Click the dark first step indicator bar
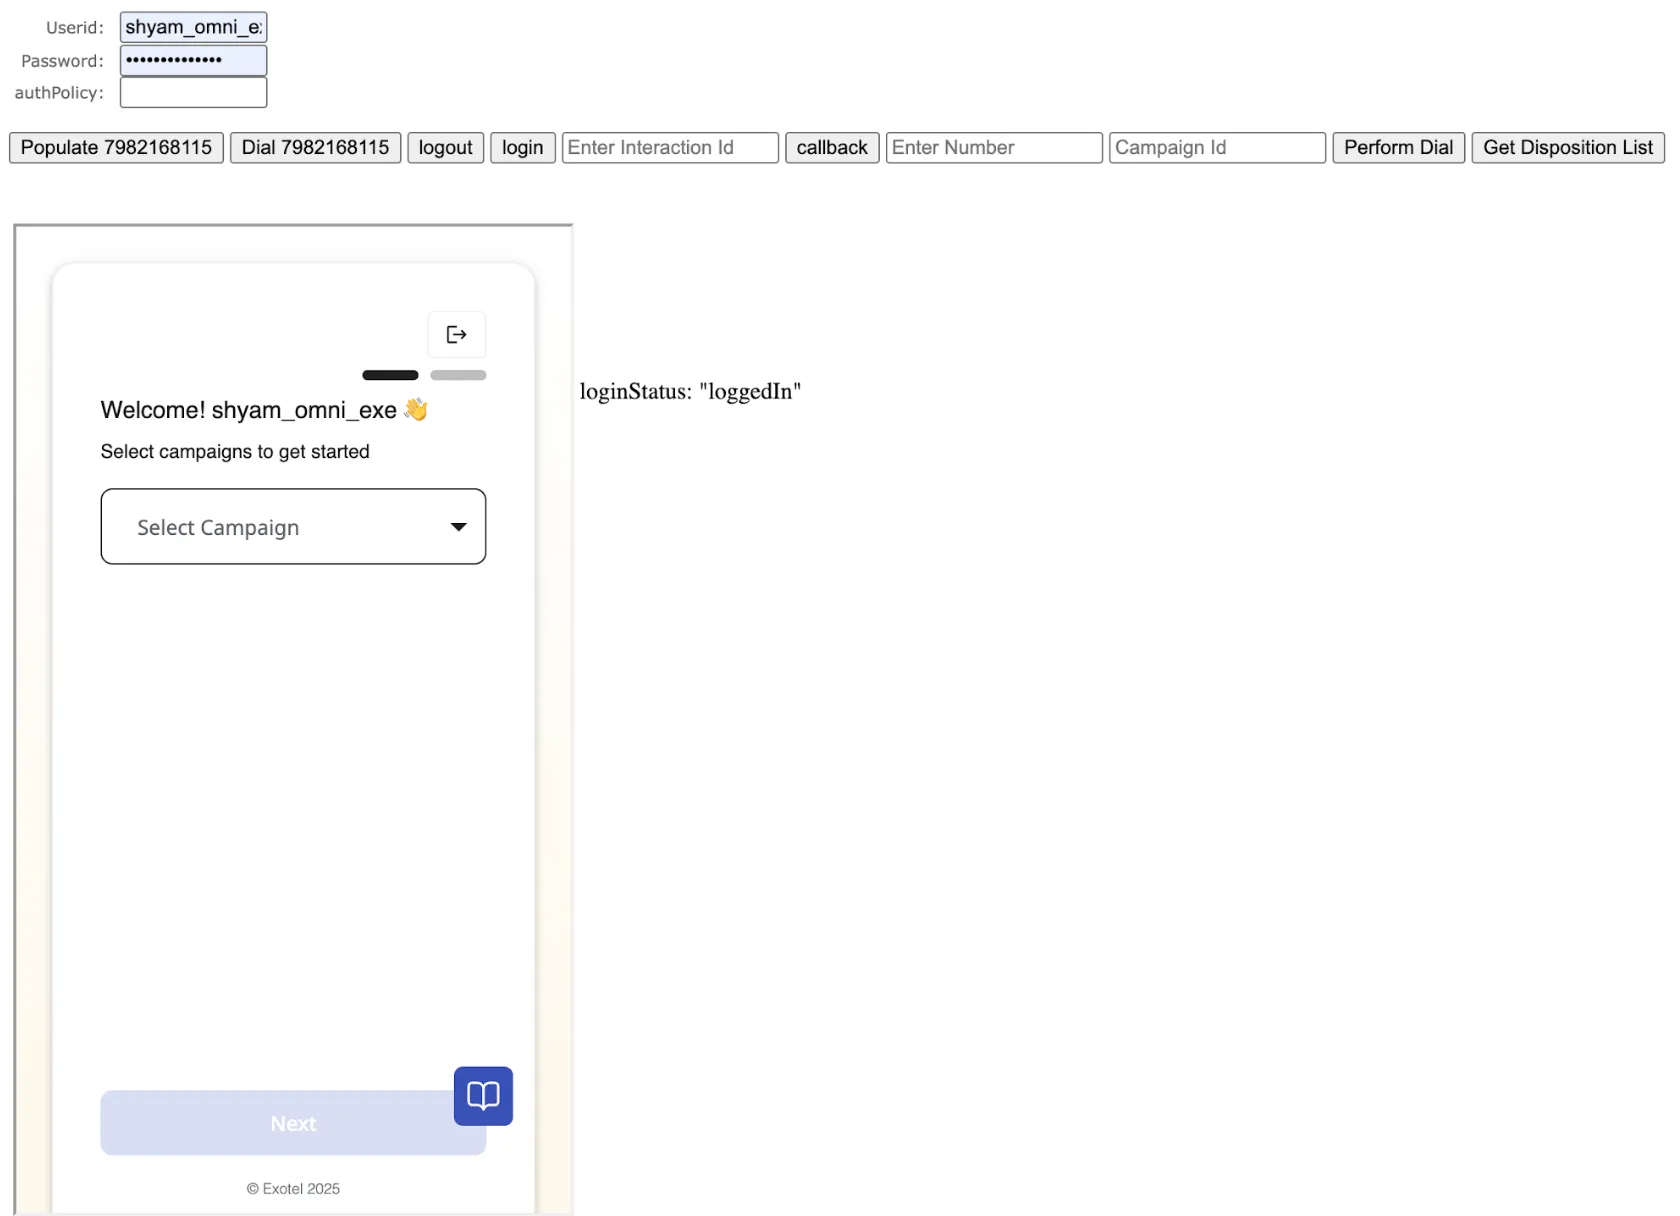 [390, 375]
